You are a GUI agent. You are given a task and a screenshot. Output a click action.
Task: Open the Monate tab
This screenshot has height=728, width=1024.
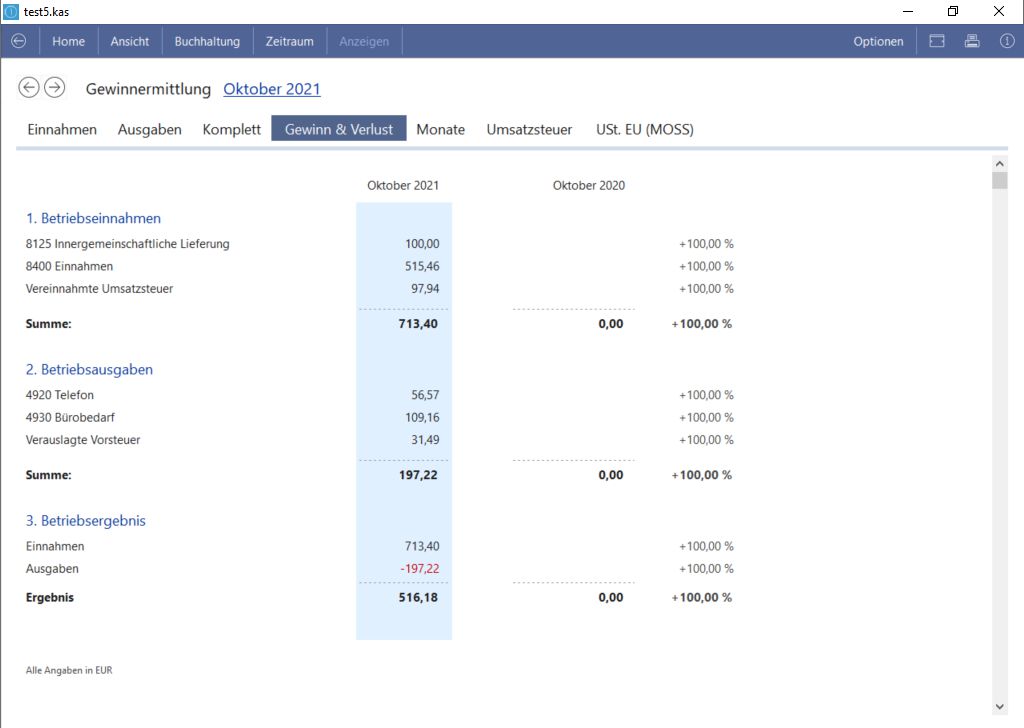click(441, 129)
